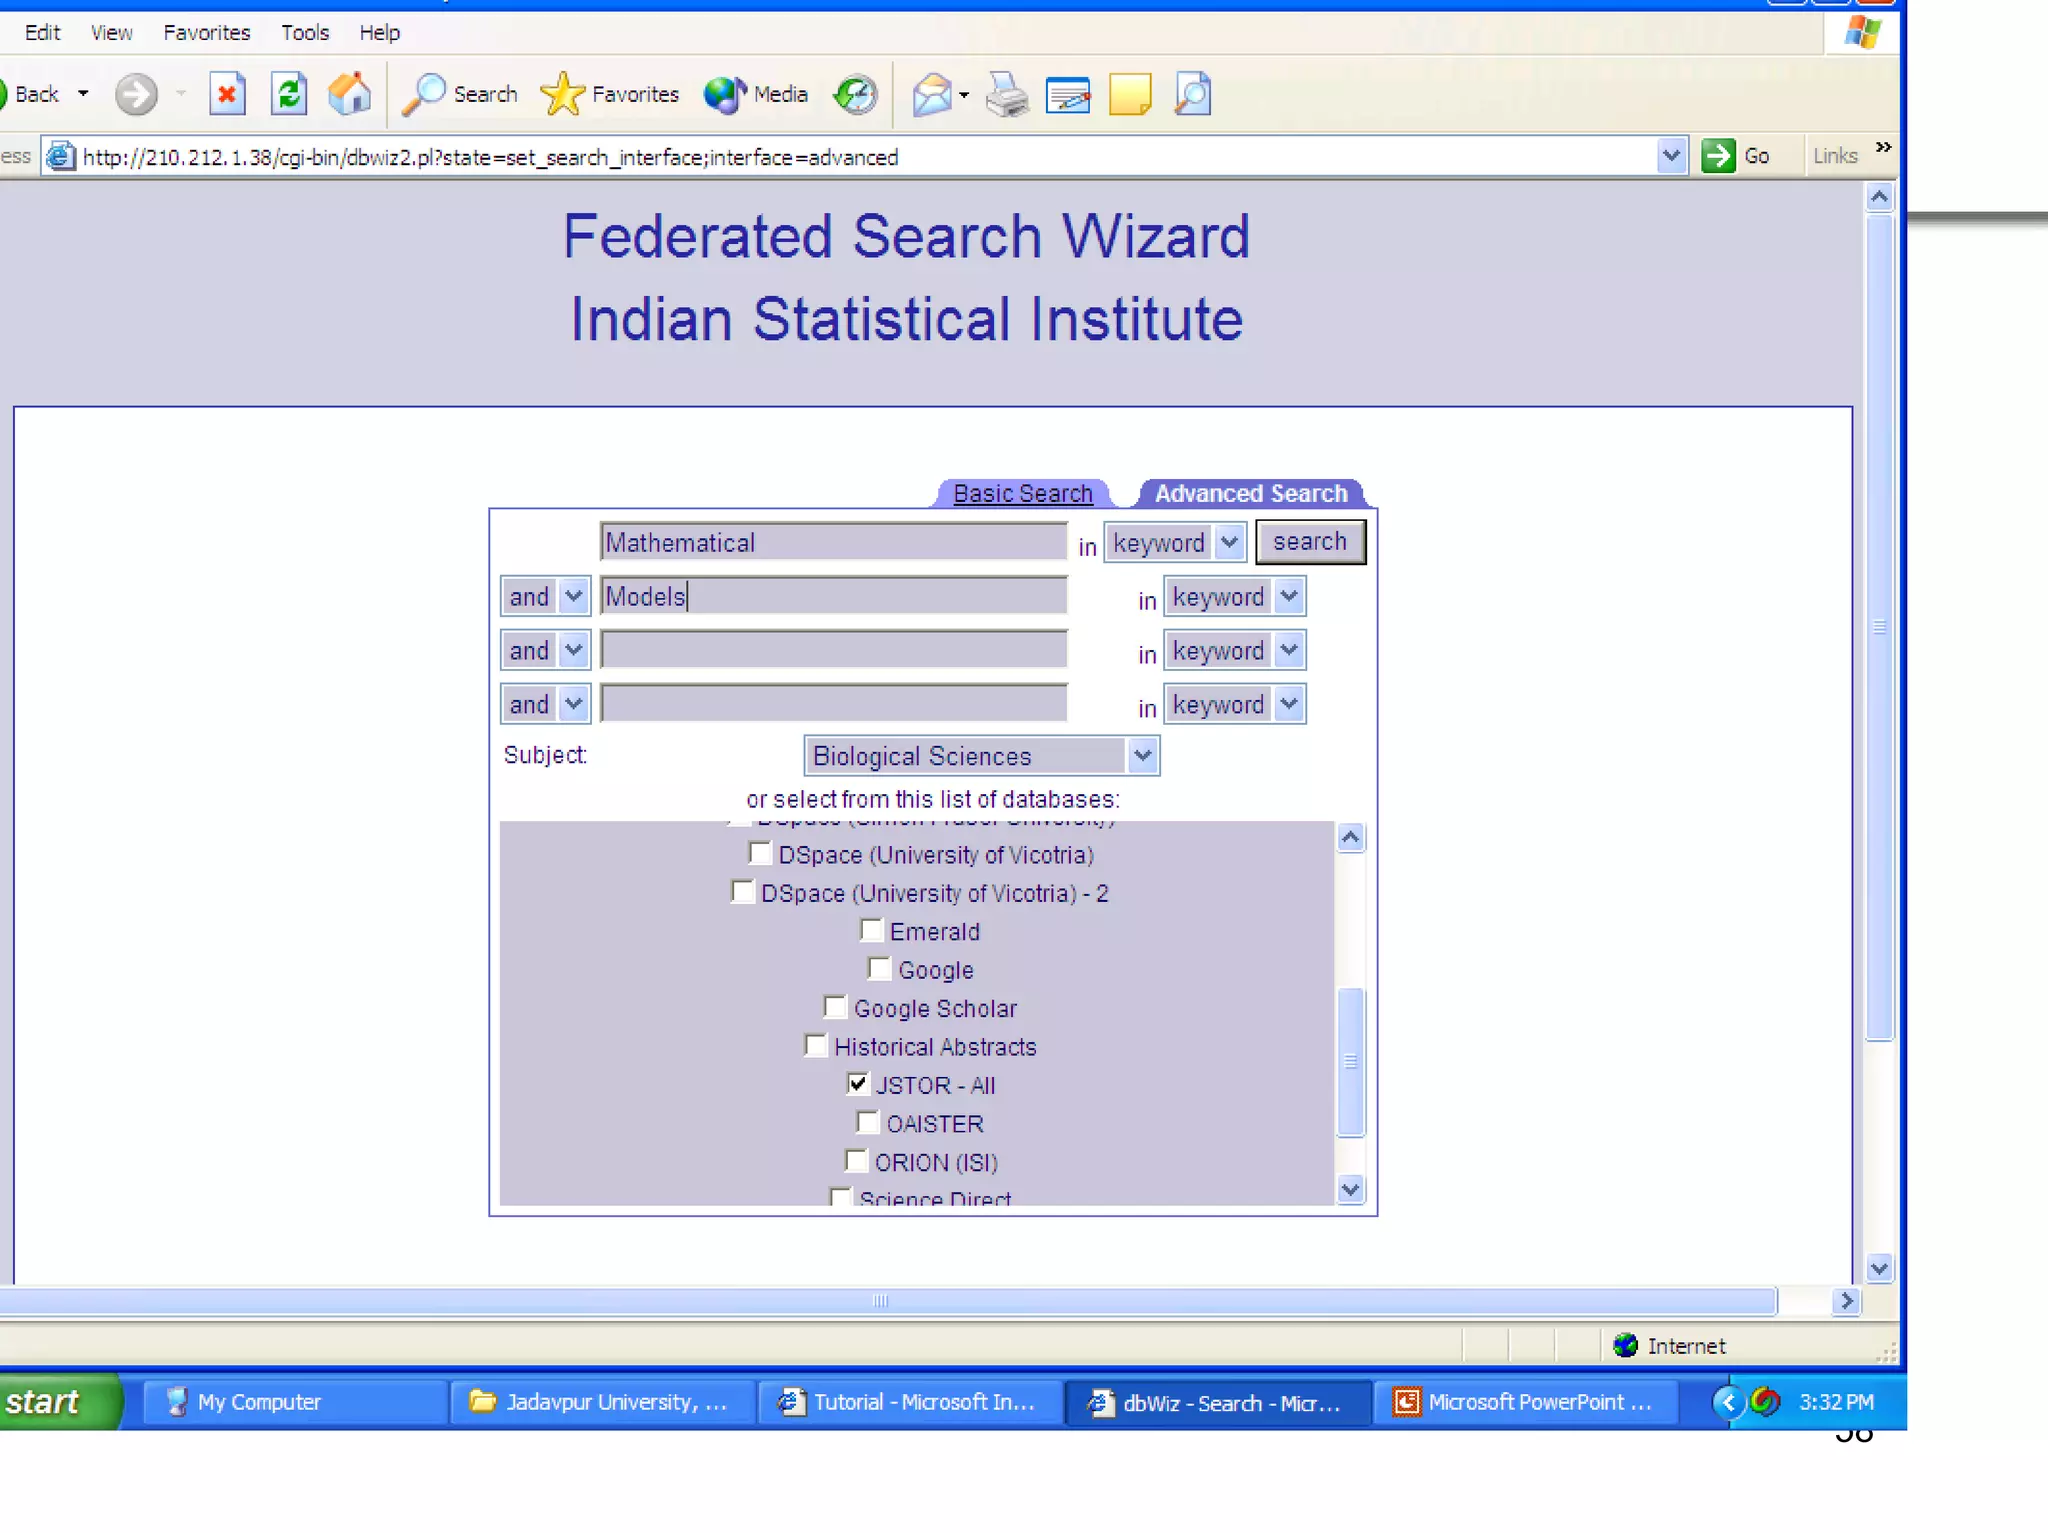Open the Subject Biological Sciences dropdown

(x=1142, y=756)
